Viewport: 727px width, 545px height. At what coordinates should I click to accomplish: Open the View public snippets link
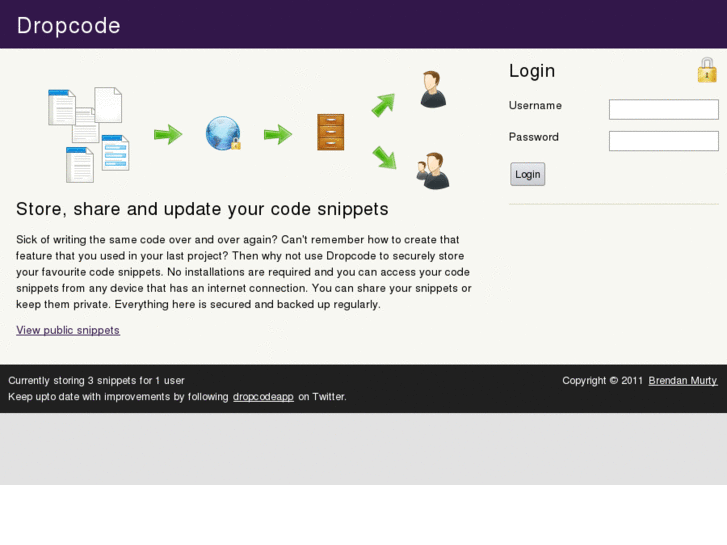68,330
